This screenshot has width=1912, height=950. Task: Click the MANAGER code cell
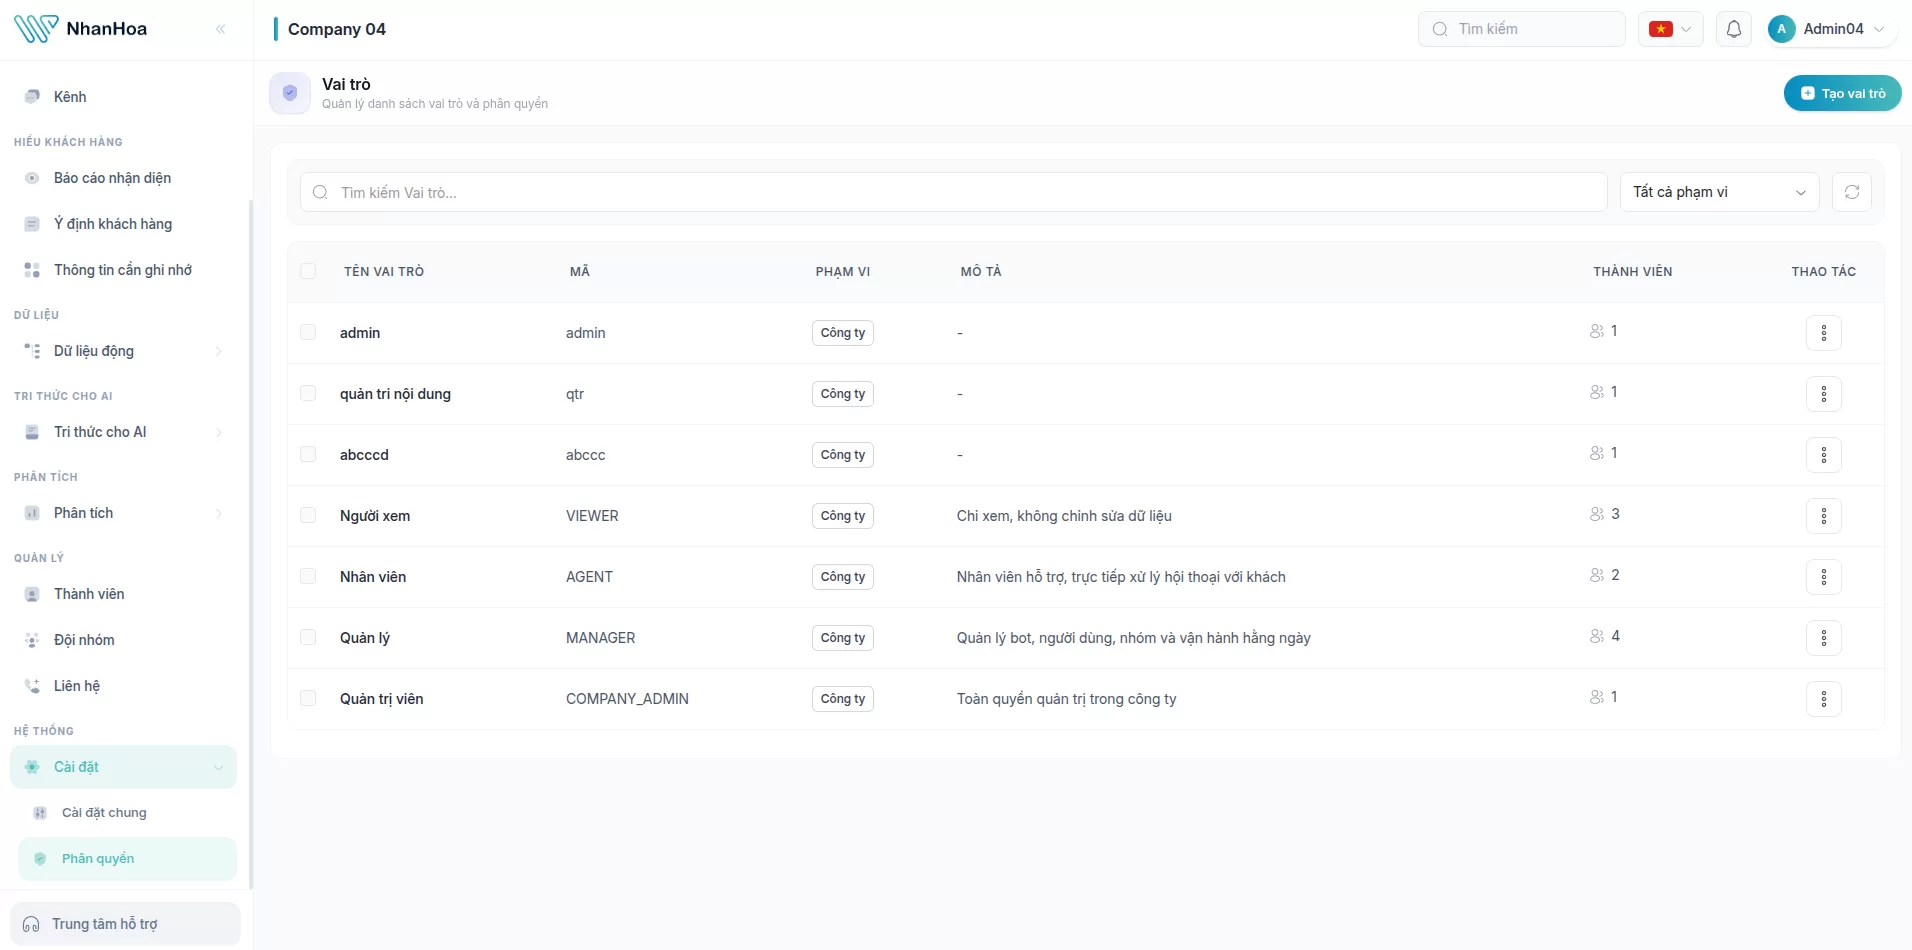(x=600, y=638)
